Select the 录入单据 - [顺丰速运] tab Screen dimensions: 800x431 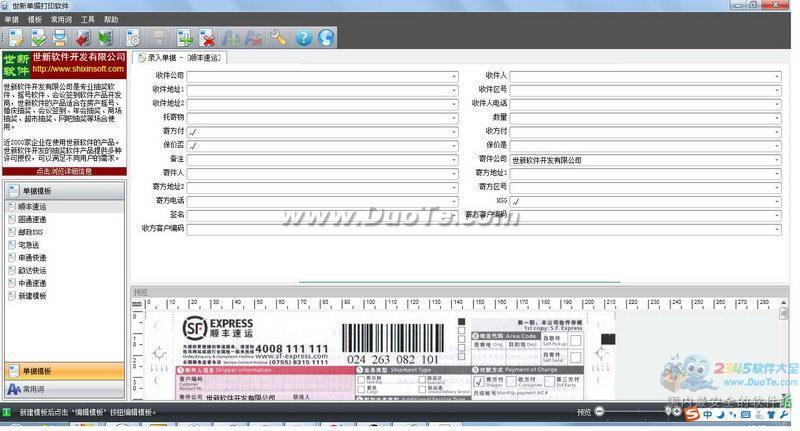click(180, 58)
